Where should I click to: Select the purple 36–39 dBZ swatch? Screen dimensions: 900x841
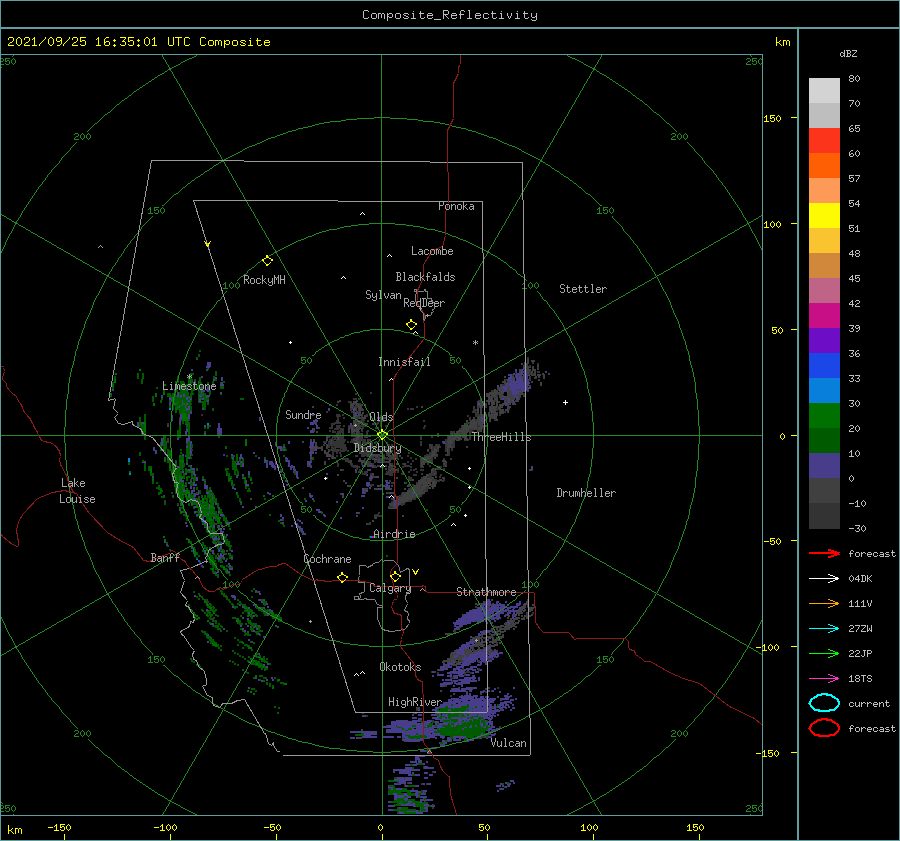pos(824,341)
